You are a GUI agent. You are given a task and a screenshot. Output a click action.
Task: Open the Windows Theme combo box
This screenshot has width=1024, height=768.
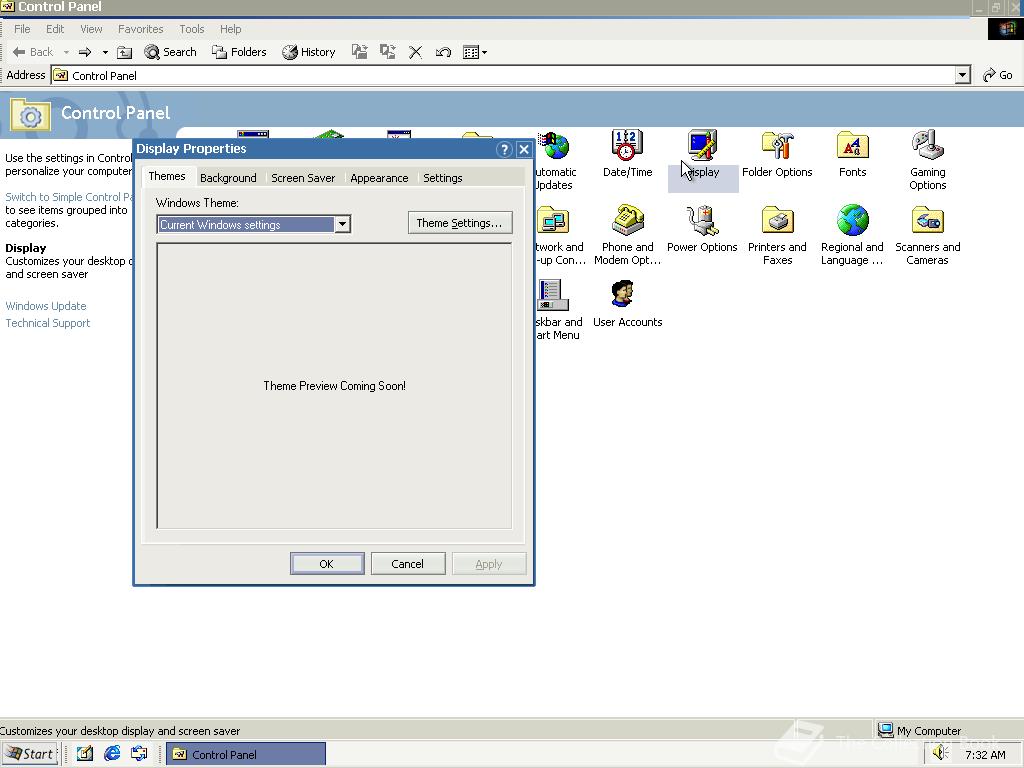tap(254, 225)
